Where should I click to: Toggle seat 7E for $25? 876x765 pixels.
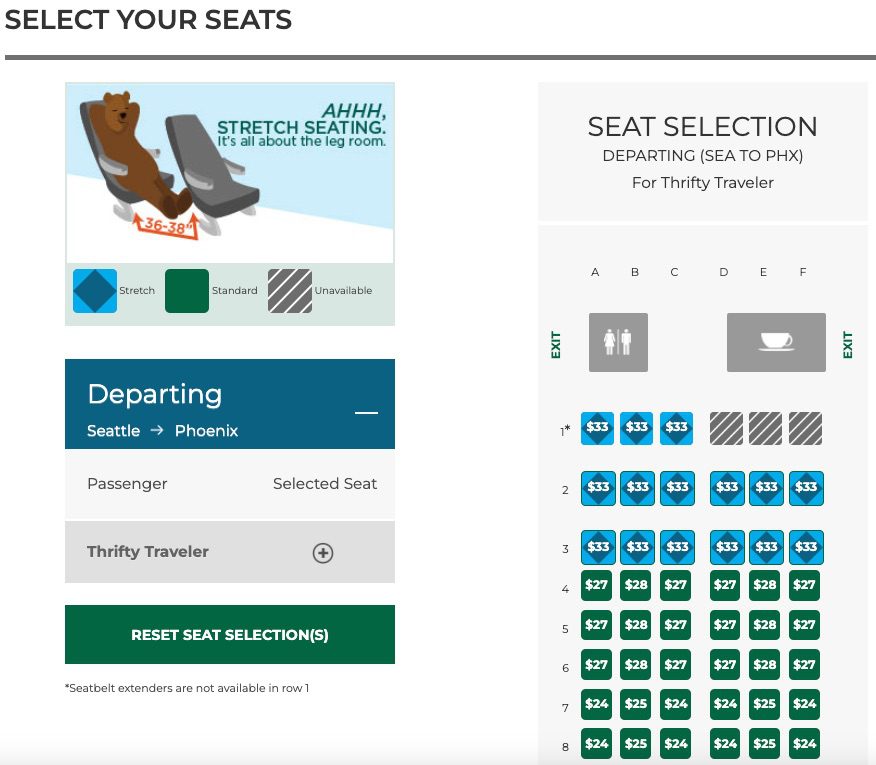[x=765, y=704]
